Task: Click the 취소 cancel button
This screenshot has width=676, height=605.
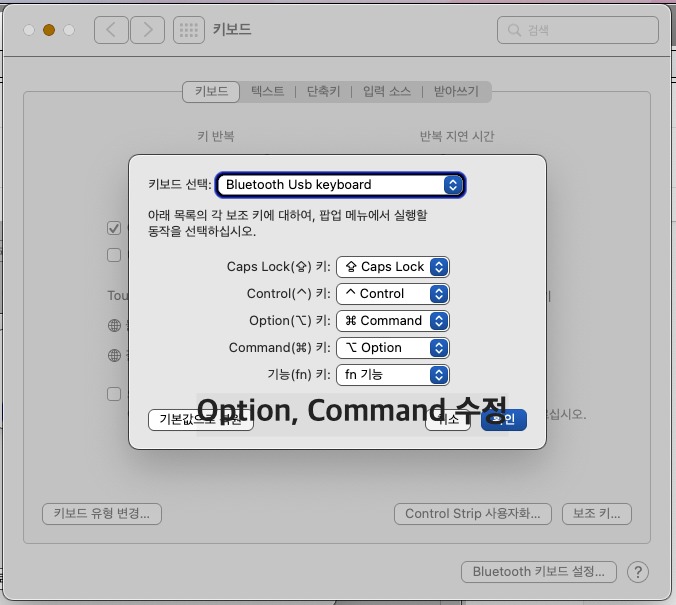Action: (x=448, y=420)
